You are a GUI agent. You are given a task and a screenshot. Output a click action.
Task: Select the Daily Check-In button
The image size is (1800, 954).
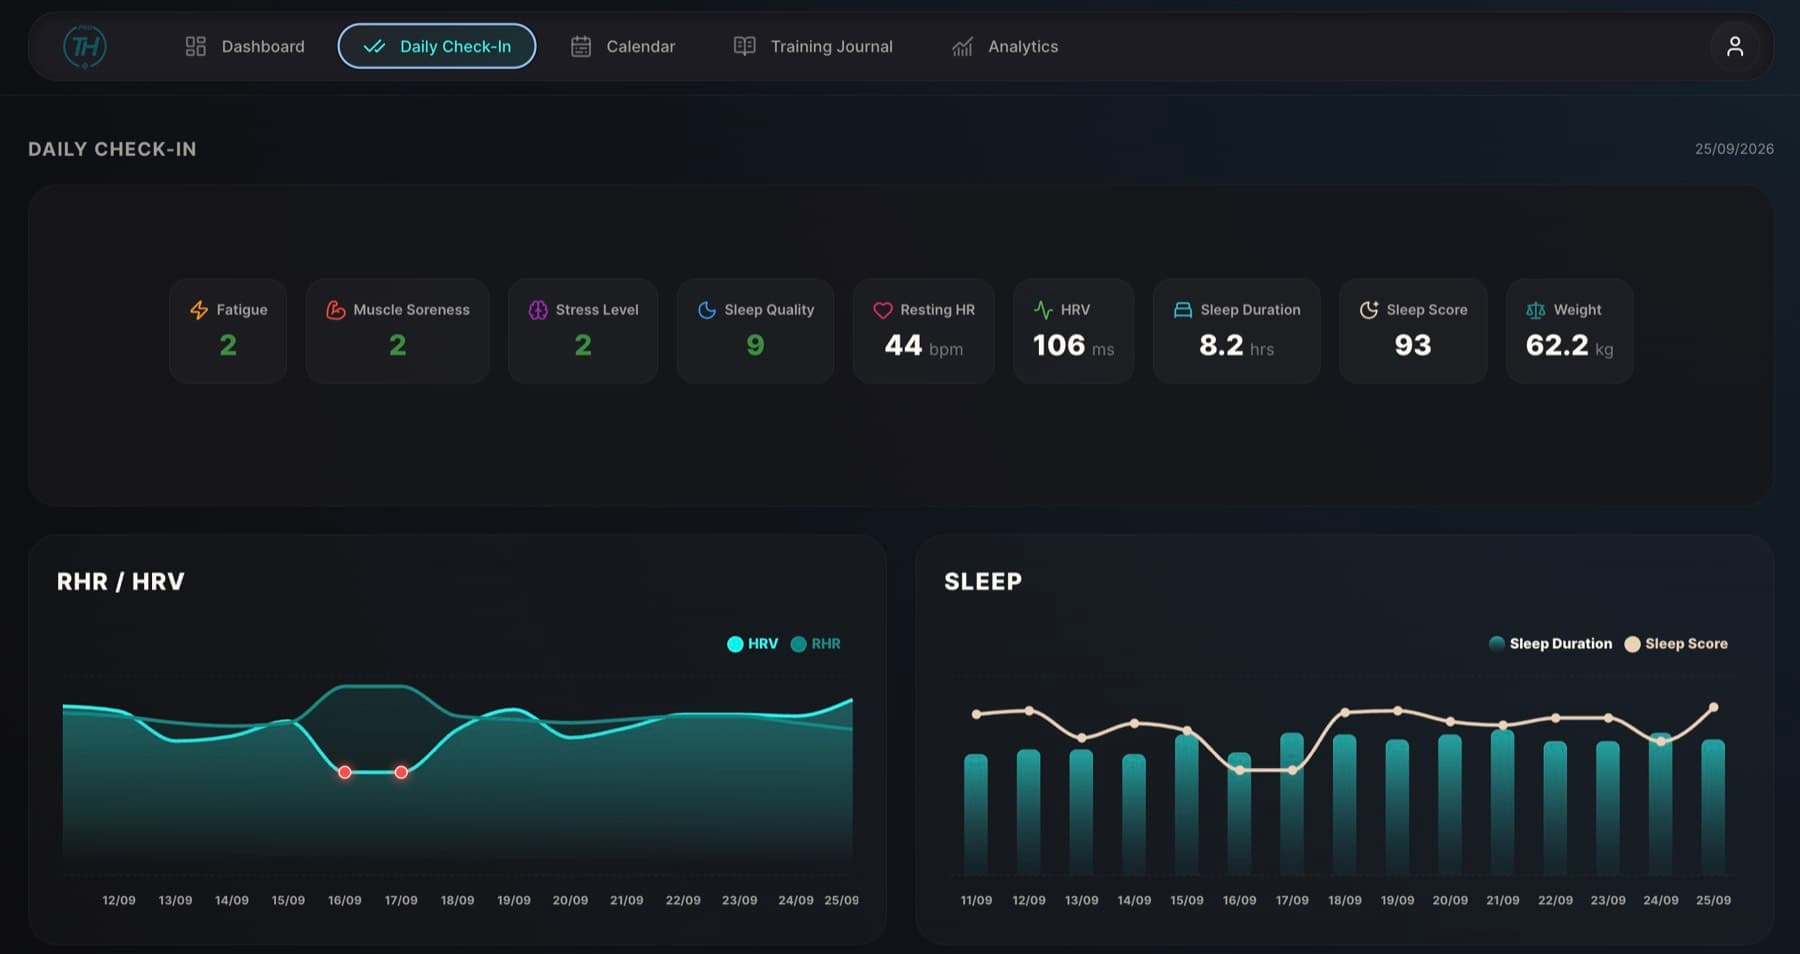coord(437,46)
